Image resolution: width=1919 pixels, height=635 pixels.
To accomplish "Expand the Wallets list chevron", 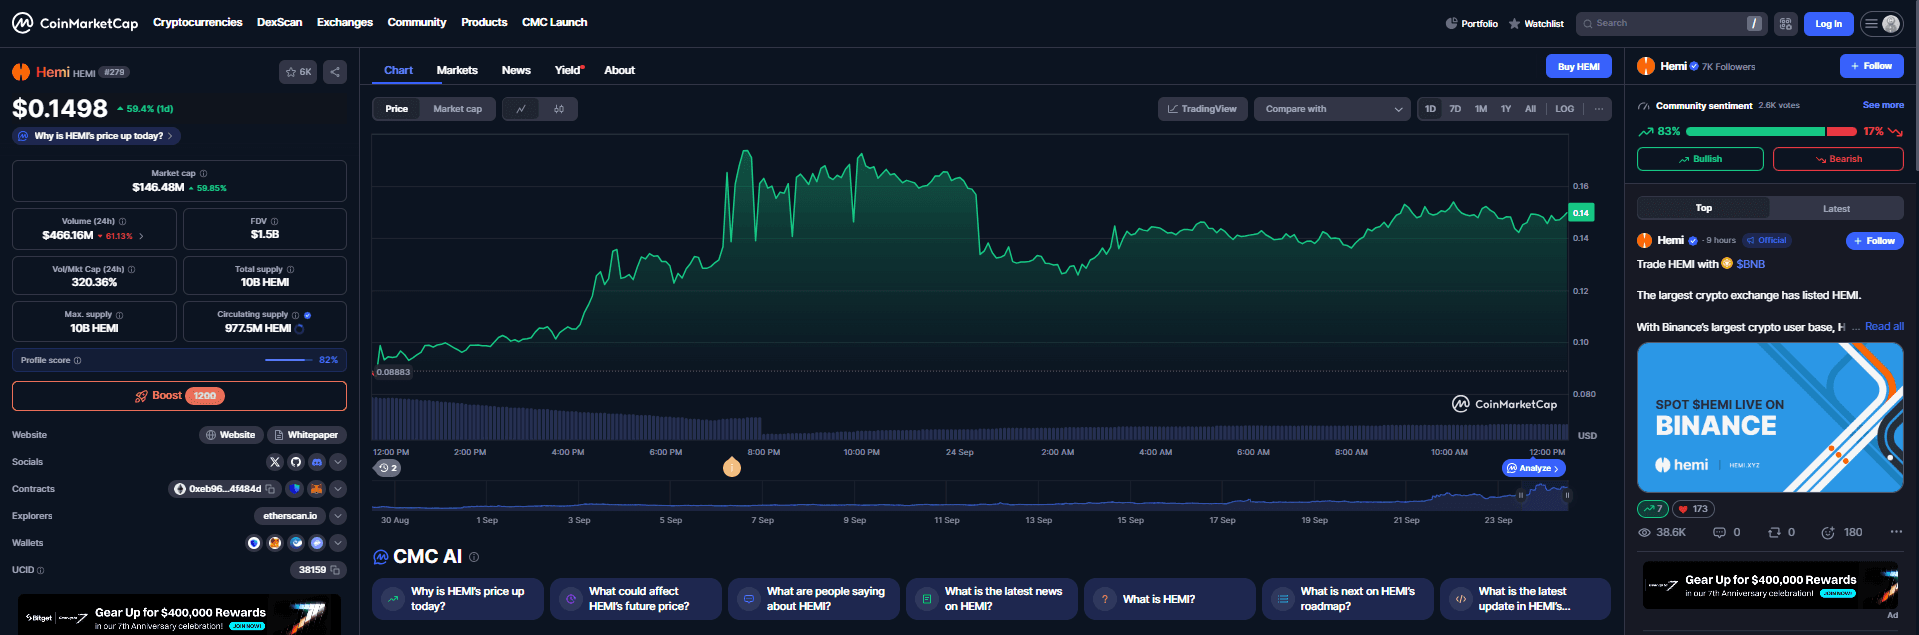I will tap(338, 543).
